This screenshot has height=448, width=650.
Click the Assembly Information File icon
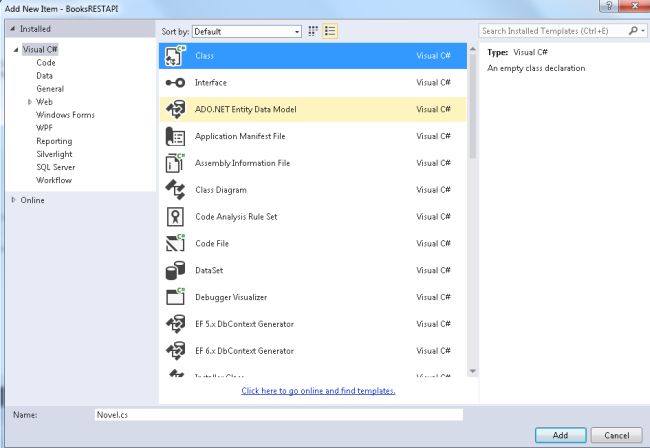[x=175, y=163]
